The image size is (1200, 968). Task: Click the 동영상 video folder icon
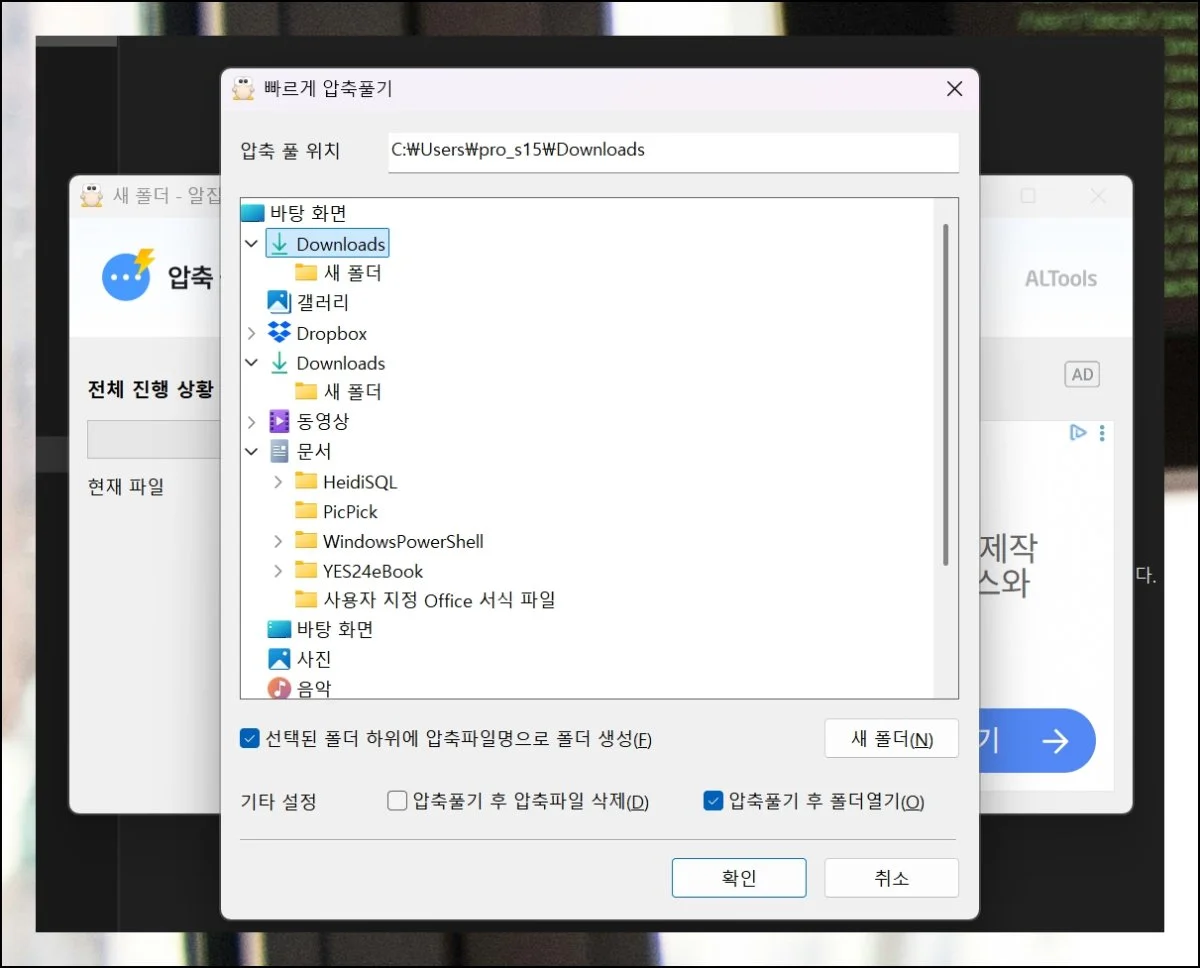(x=279, y=422)
